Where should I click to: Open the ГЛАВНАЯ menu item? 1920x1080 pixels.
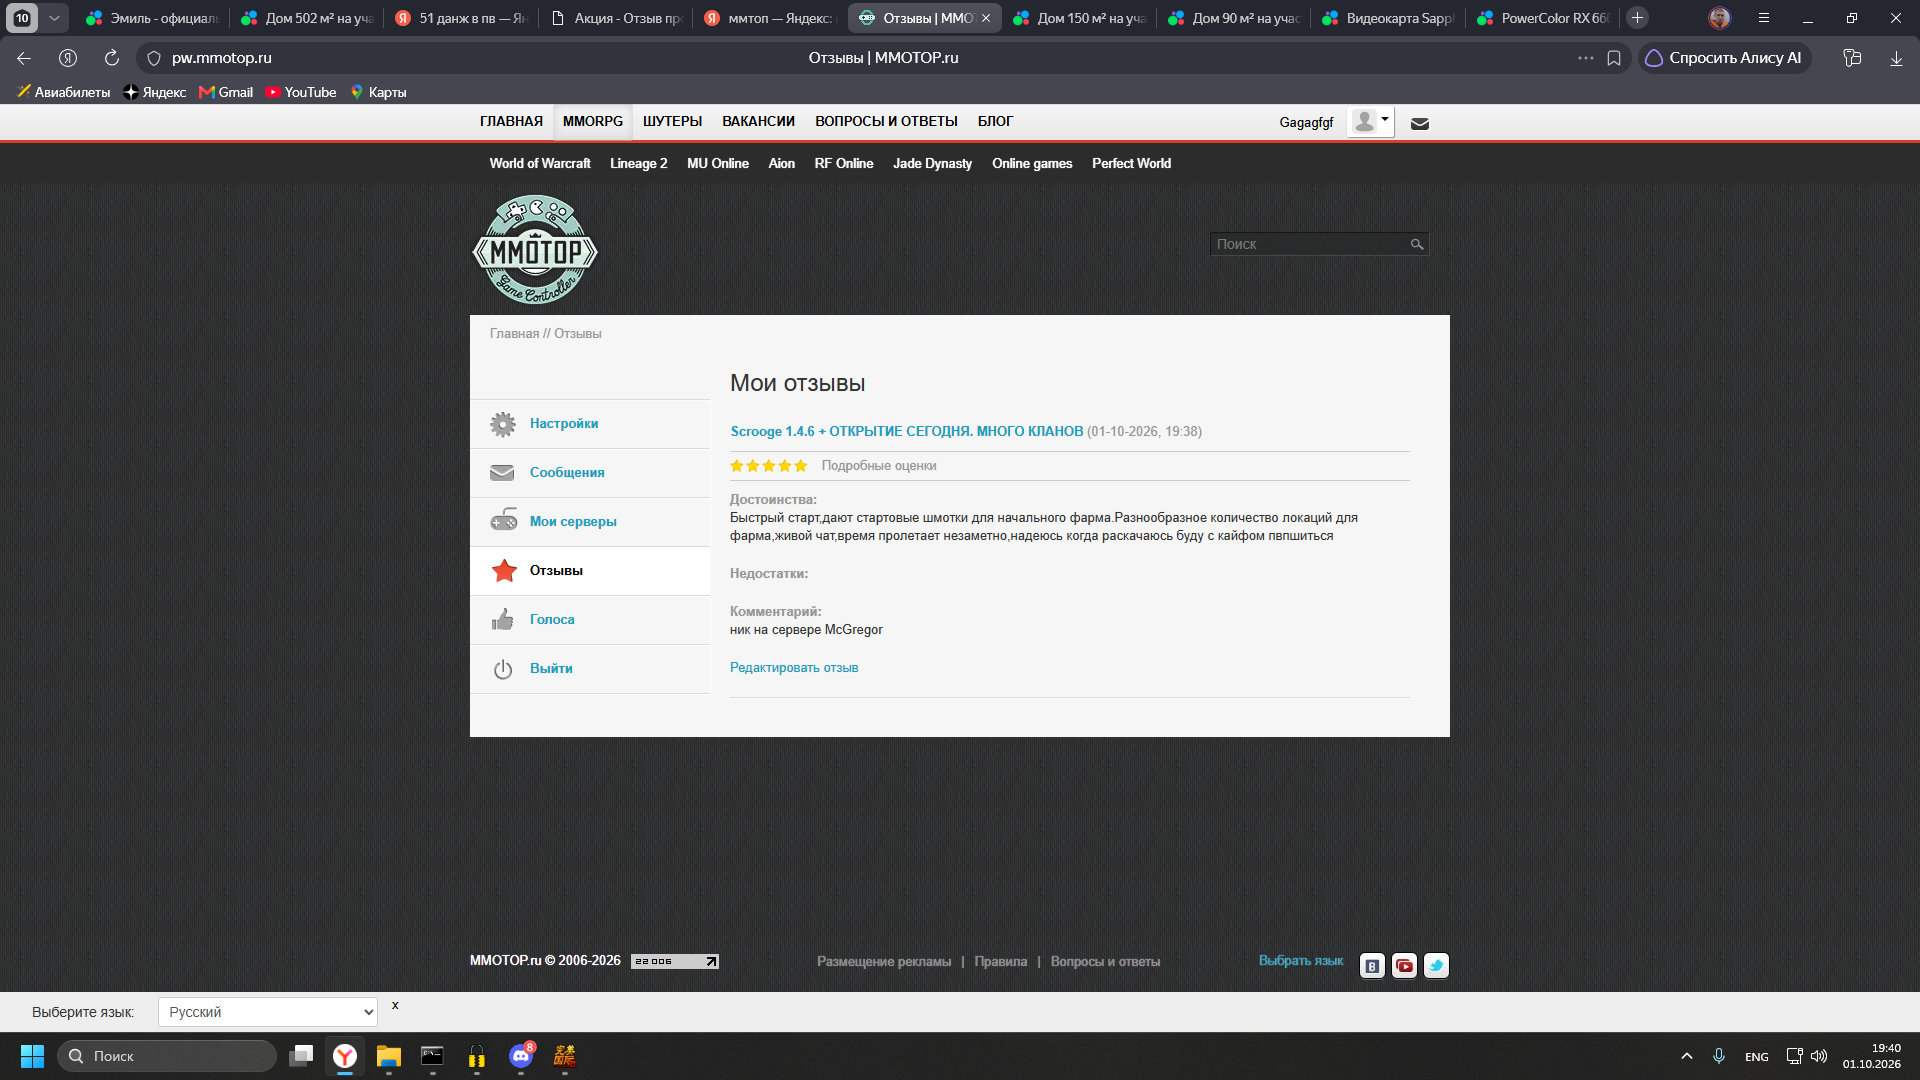[511, 122]
